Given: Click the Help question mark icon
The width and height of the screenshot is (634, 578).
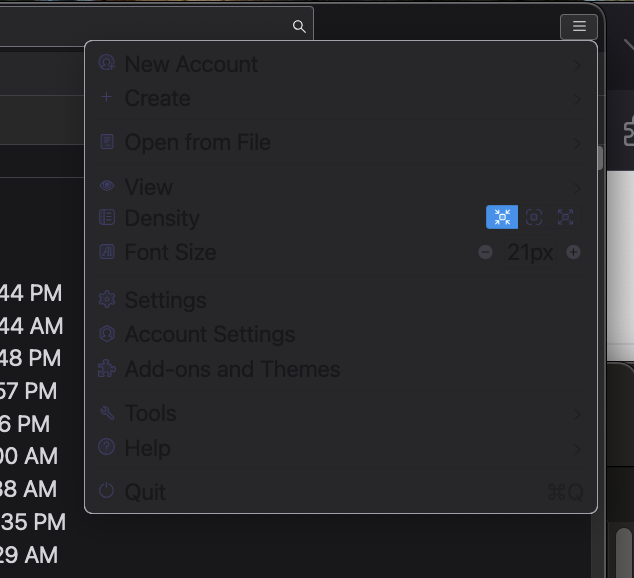Looking at the screenshot, I should pos(107,448).
